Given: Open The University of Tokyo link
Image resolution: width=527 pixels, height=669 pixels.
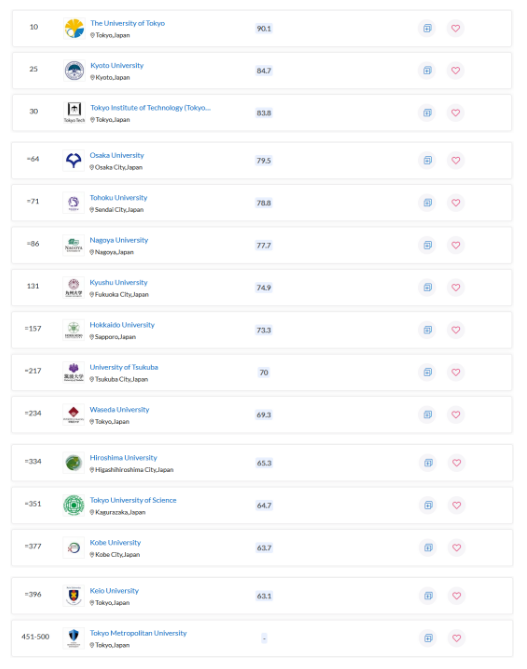Looking at the screenshot, I should [127, 23].
